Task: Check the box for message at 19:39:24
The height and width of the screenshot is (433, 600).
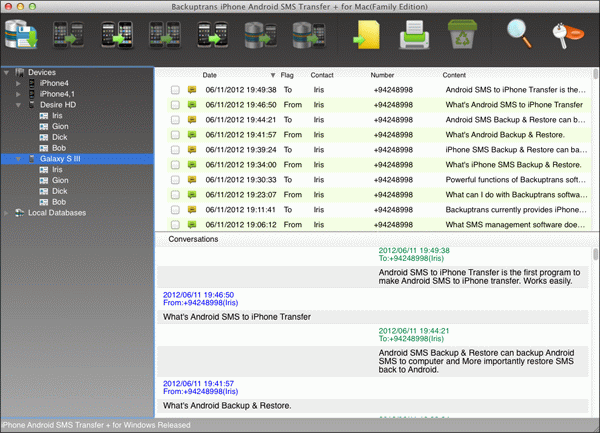Action: click(175, 150)
